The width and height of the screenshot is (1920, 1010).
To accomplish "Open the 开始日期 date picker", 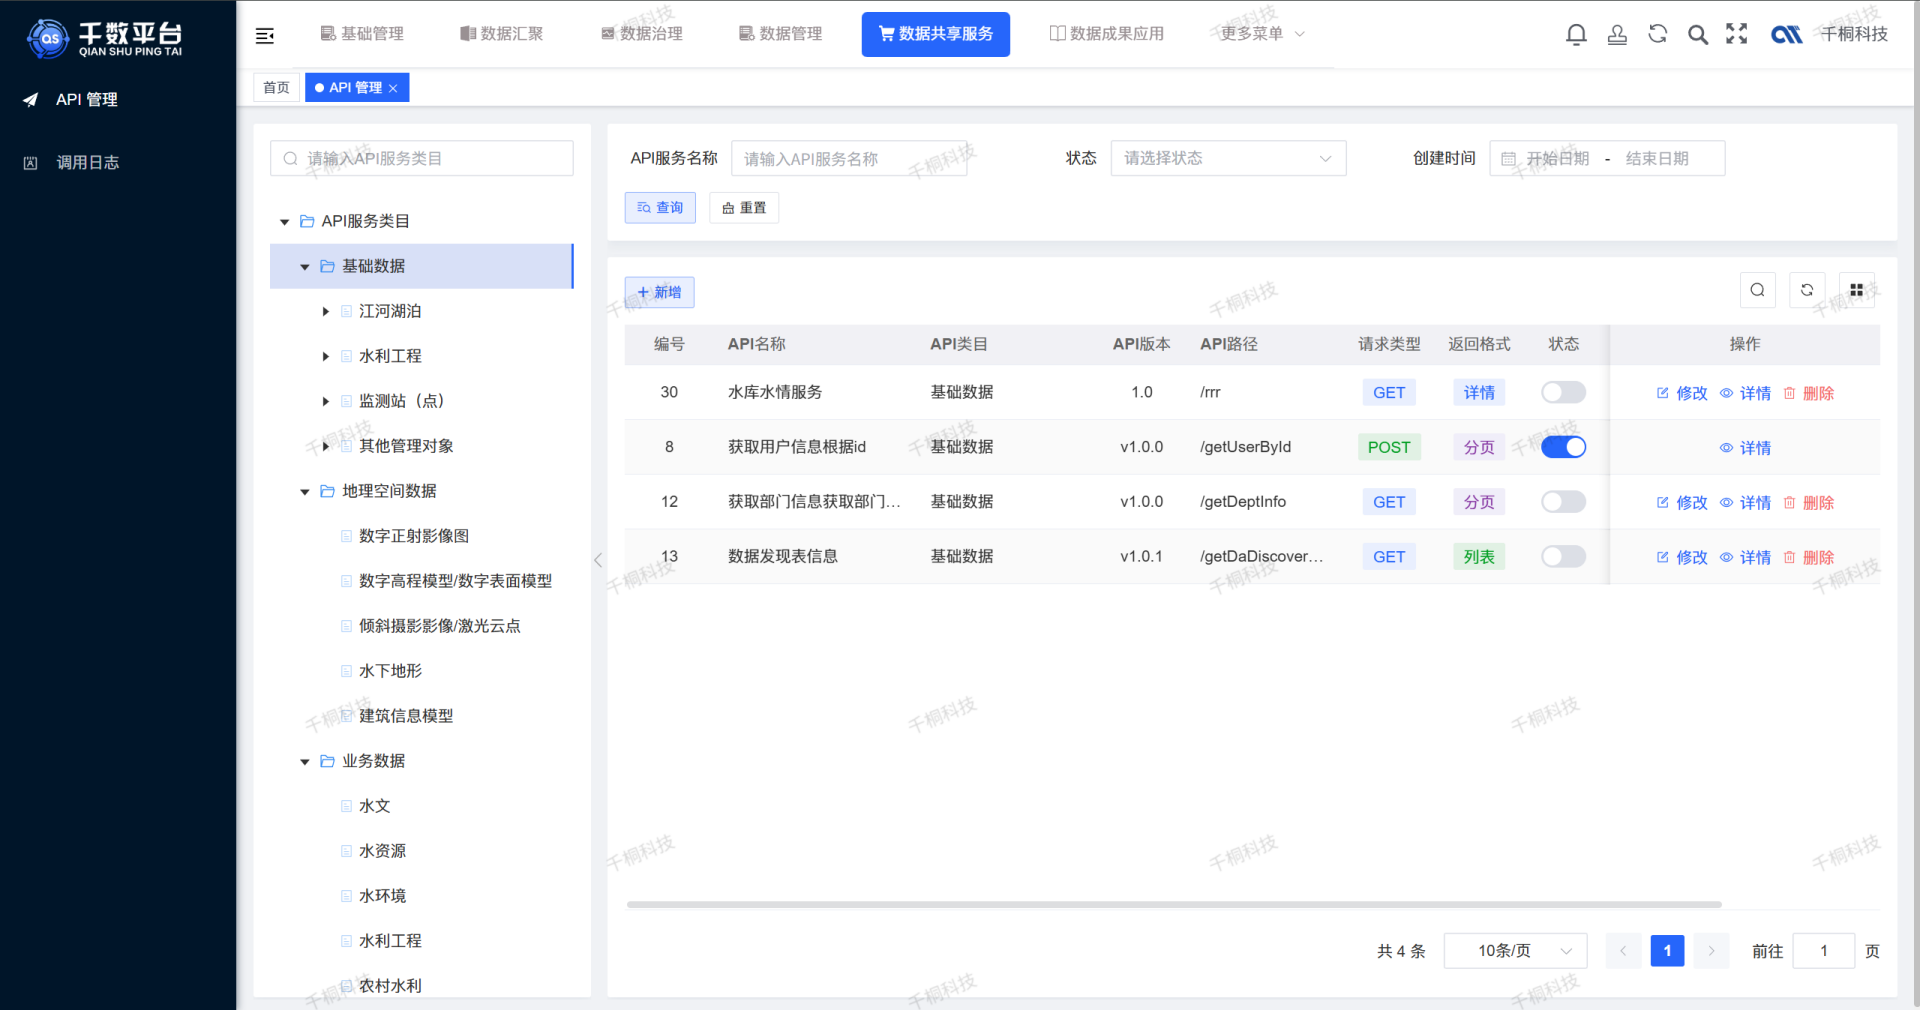I will [x=1557, y=158].
